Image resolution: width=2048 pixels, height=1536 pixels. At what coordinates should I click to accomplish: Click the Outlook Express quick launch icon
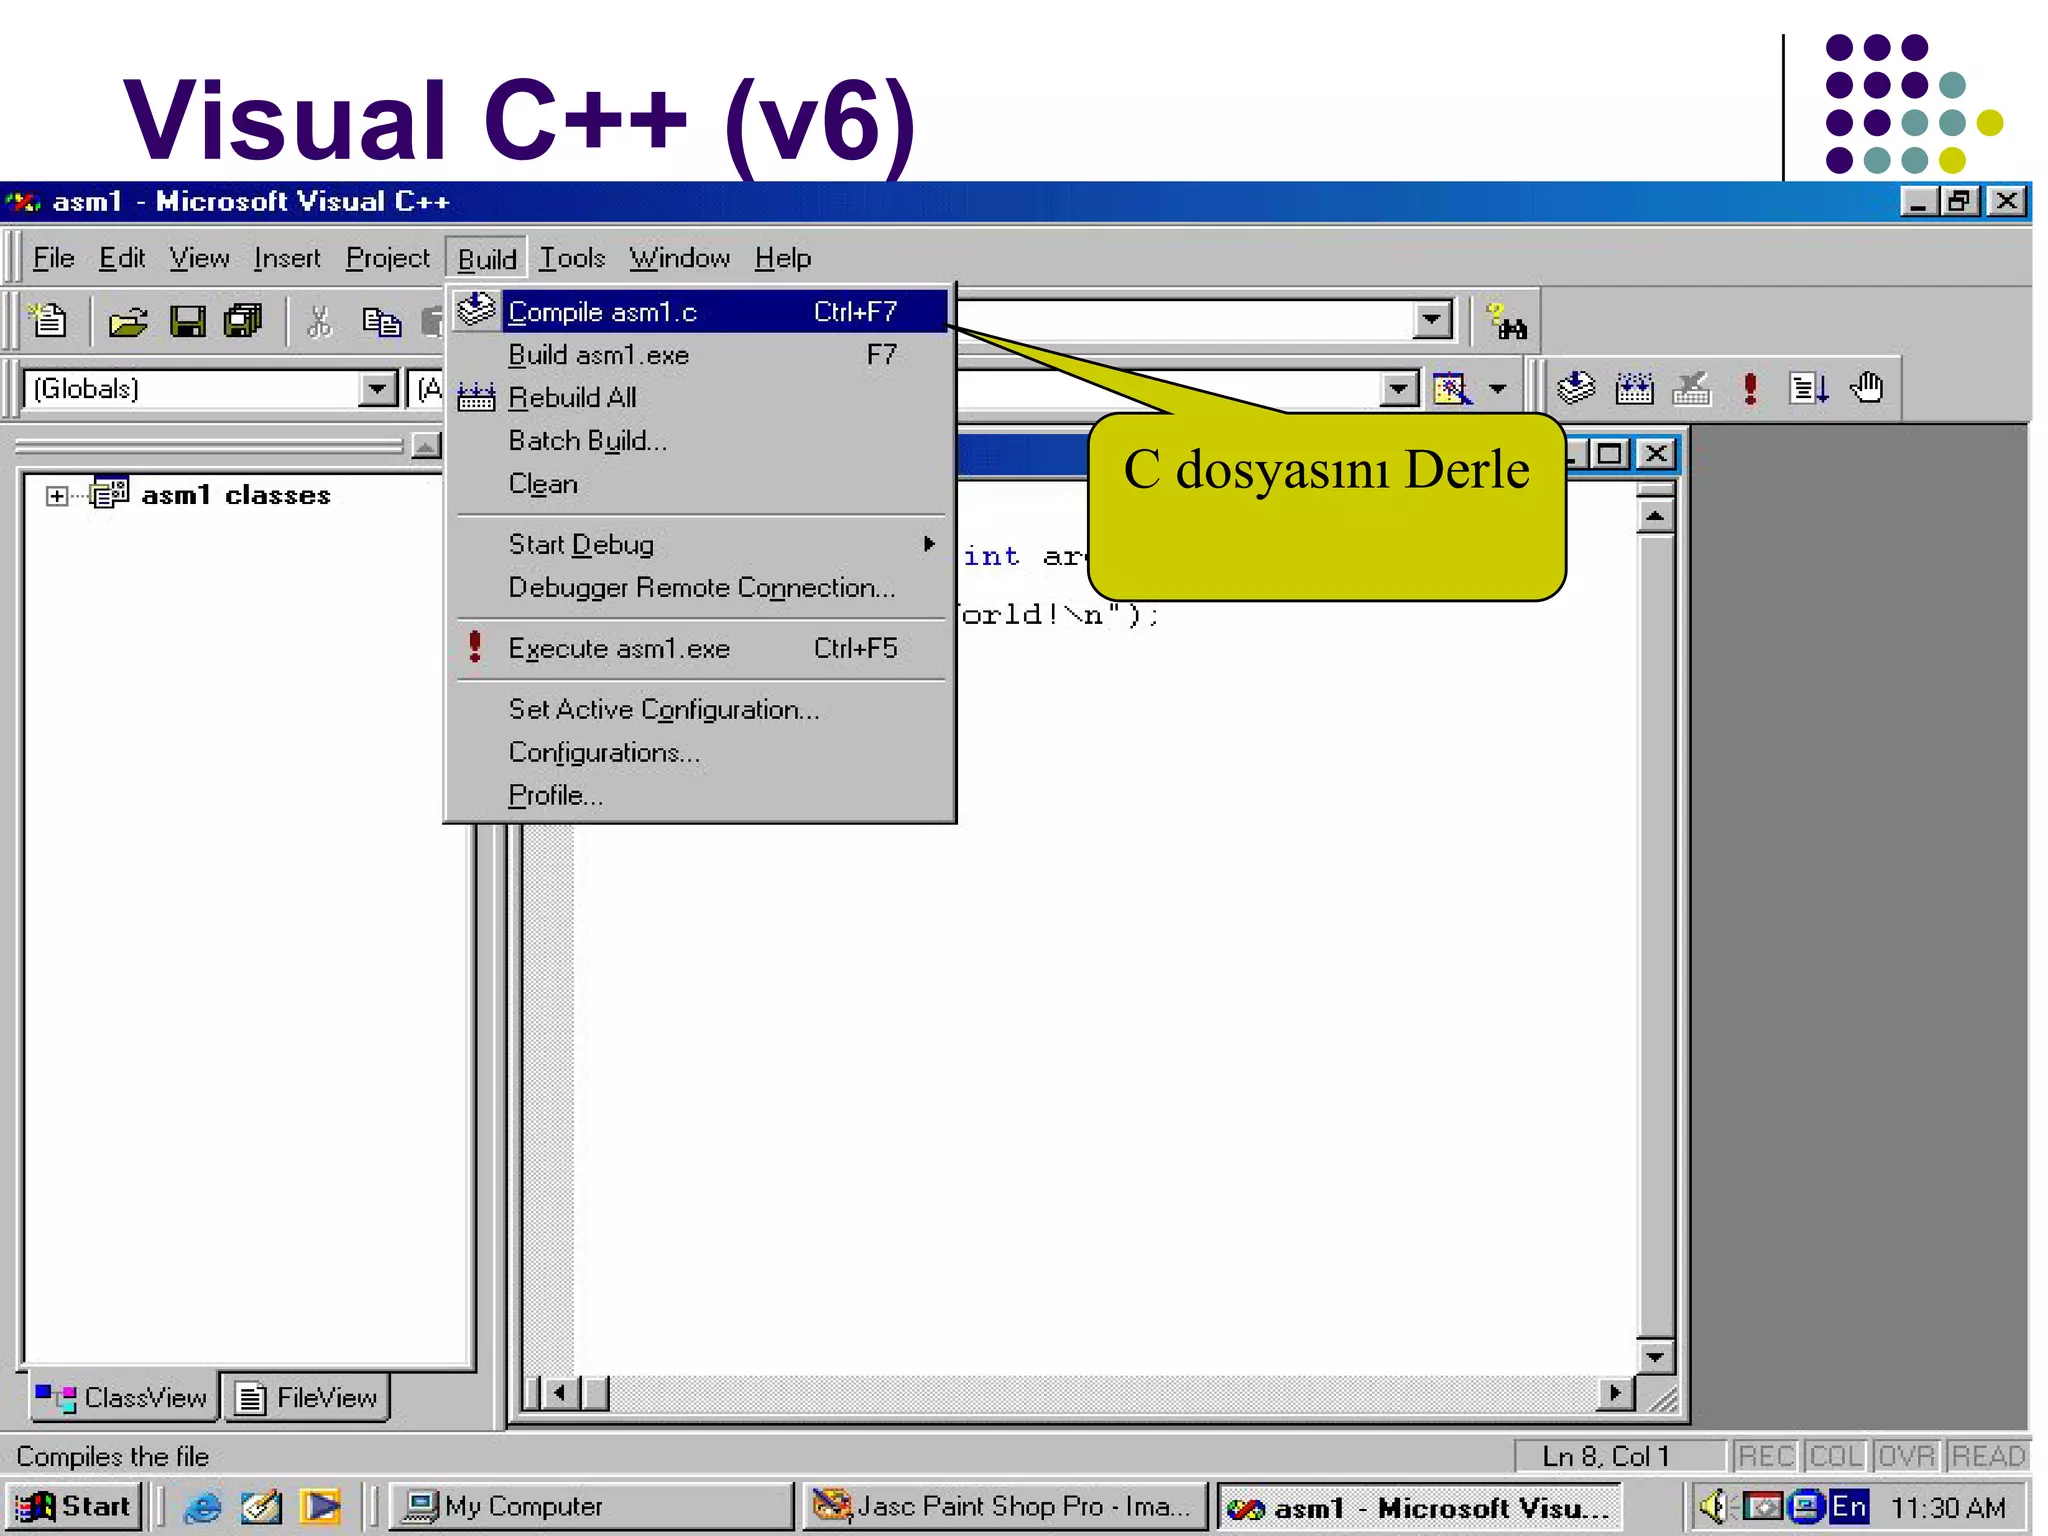coord(261,1506)
